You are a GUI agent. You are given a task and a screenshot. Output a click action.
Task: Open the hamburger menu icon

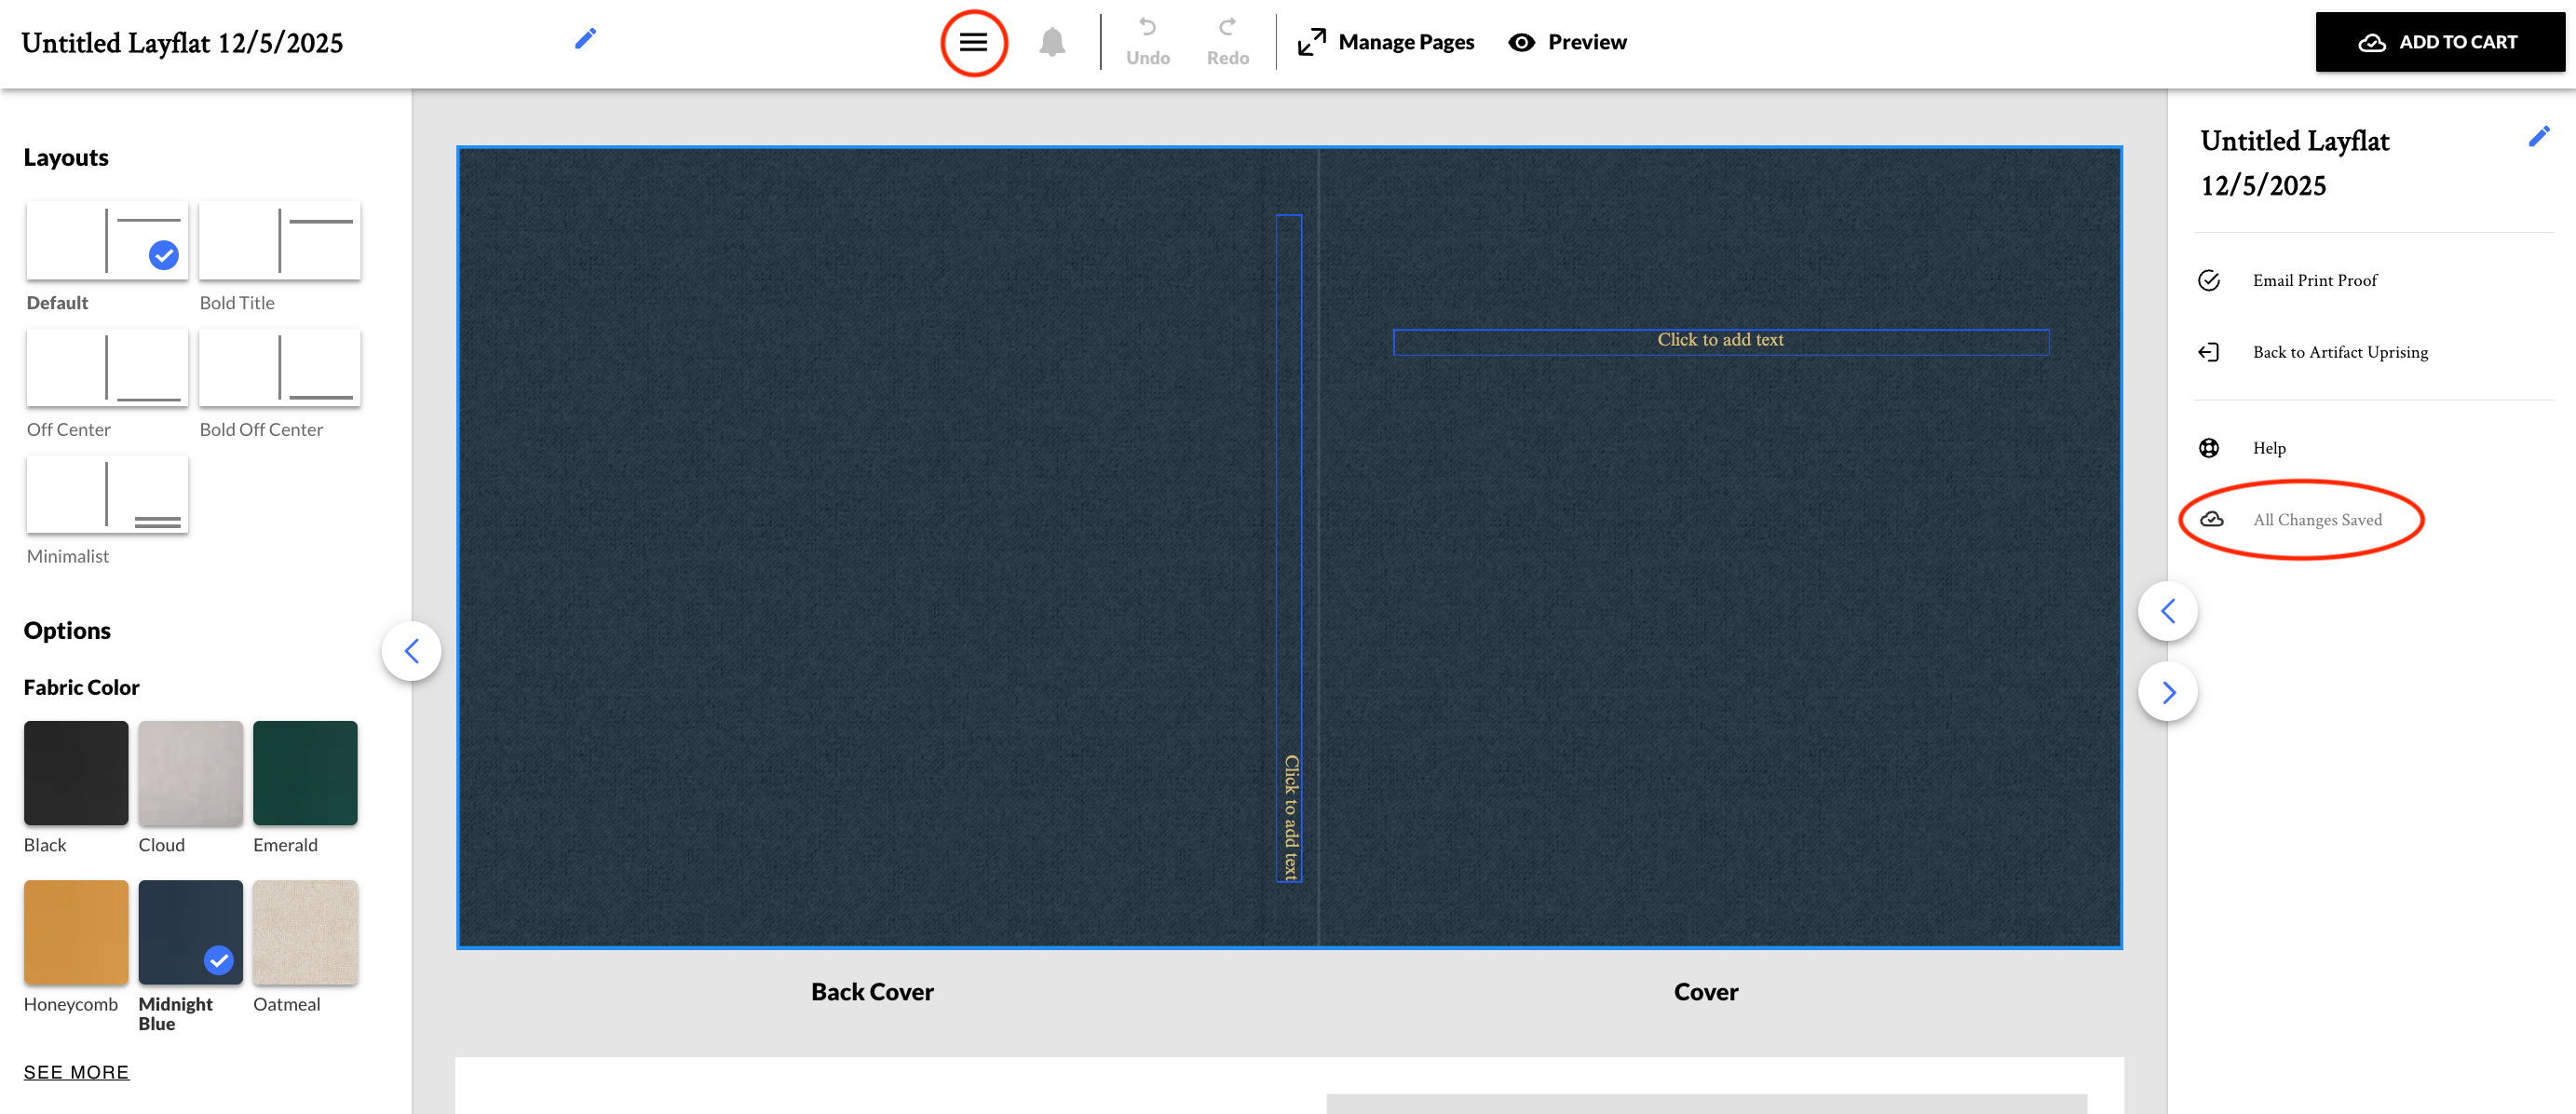pyautogui.click(x=973, y=42)
